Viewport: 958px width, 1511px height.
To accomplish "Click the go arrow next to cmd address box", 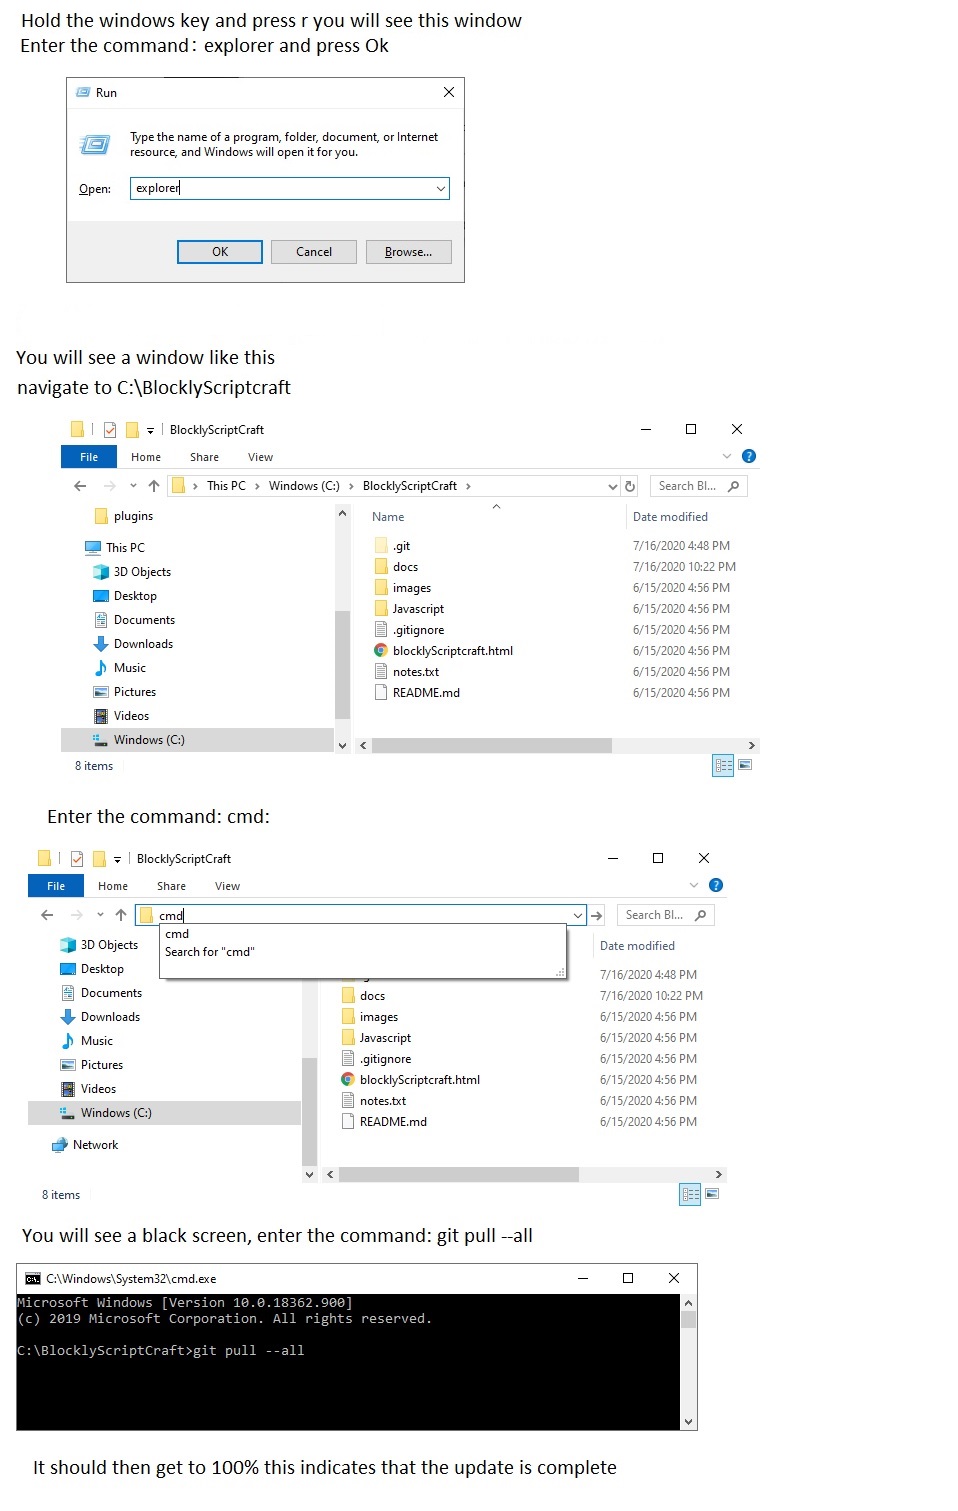I will pyautogui.click(x=597, y=915).
